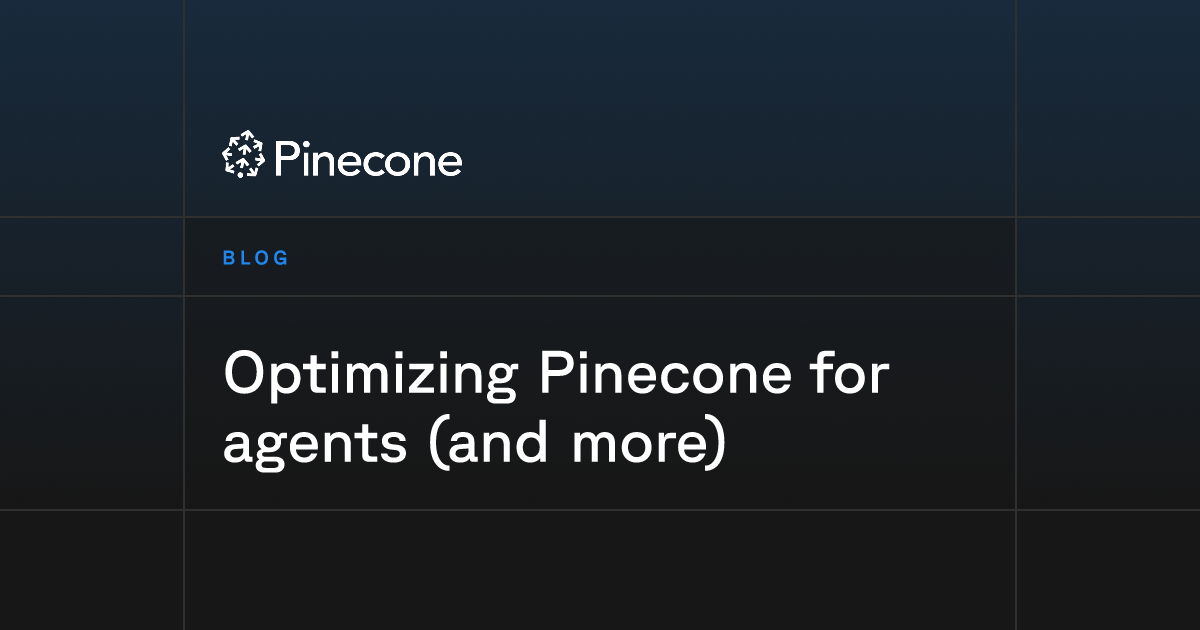This screenshot has height=630, width=1200.
Task: Click the letter "B" in the BLOG label
Action: (x=229, y=258)
